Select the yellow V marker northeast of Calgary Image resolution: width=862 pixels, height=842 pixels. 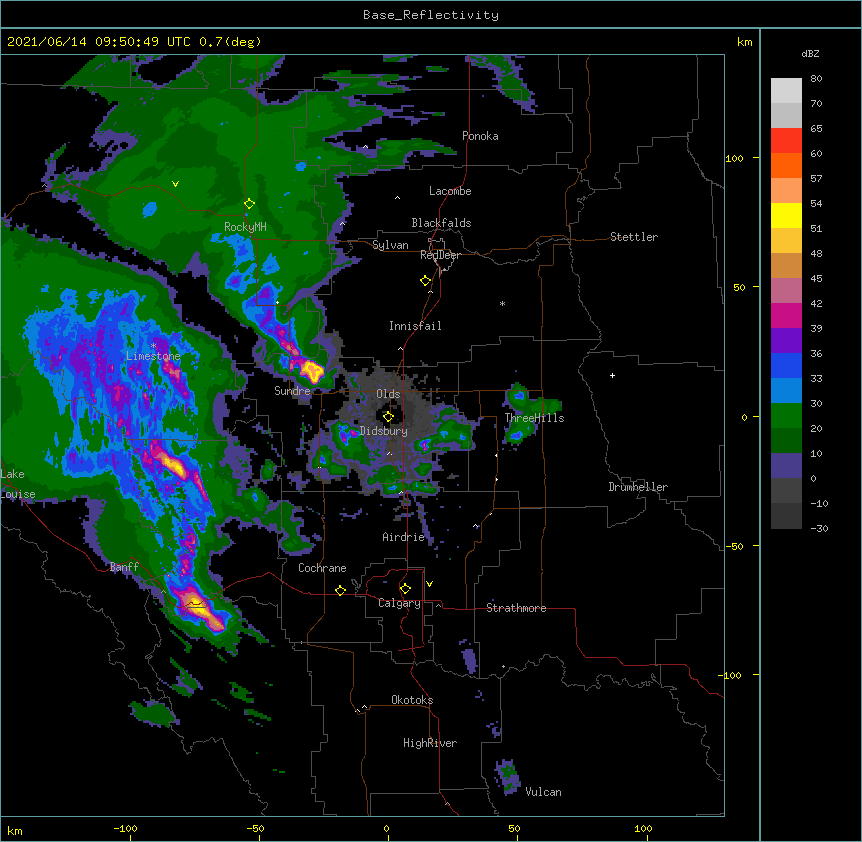tap(429, 584)
